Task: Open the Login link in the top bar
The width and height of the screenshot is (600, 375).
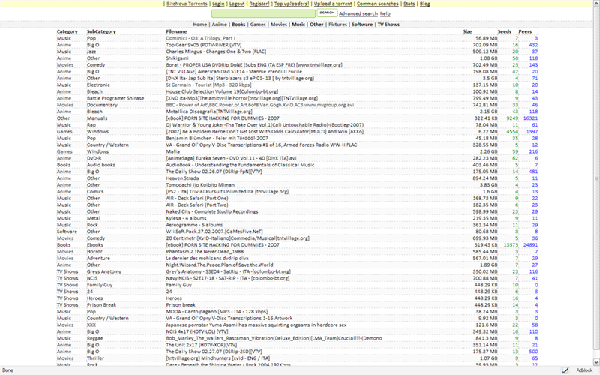Action: (x=218, y=3)
